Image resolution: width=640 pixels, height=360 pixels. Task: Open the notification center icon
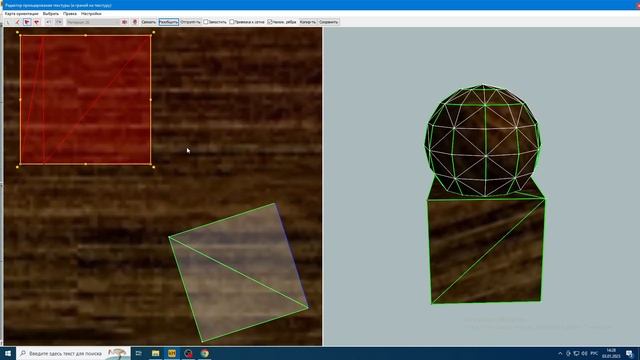pos(630,353)
